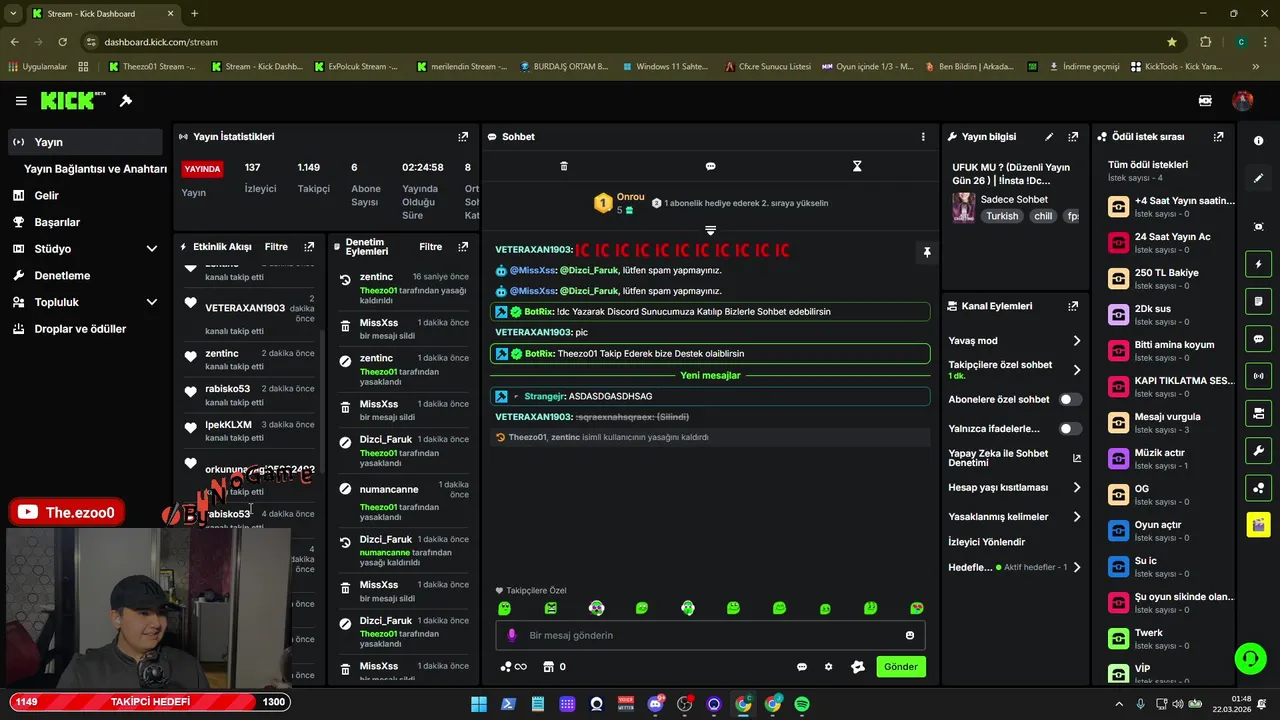Click the wrench icon in right sidebar
1280x720 pixels.
point(1258,450)
